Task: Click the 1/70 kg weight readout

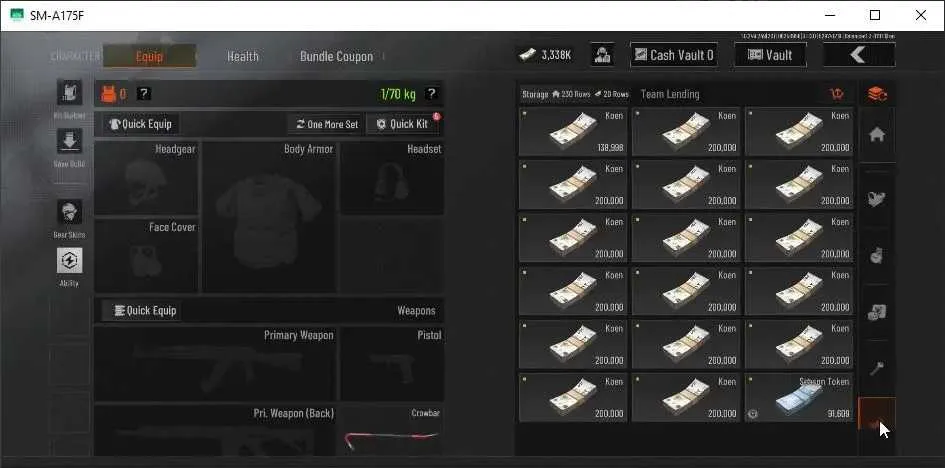Action: (398, 94)
